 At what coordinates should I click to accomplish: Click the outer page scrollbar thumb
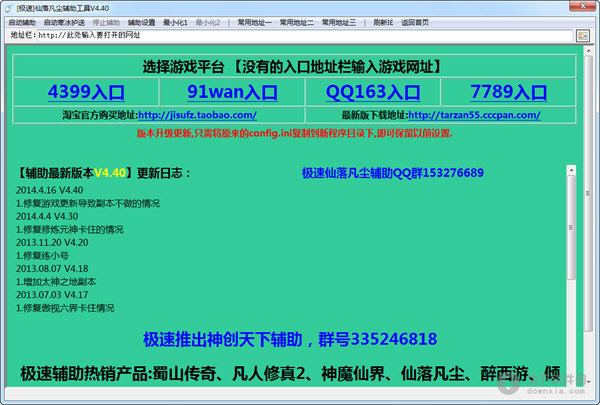click(x=588, y=194)
